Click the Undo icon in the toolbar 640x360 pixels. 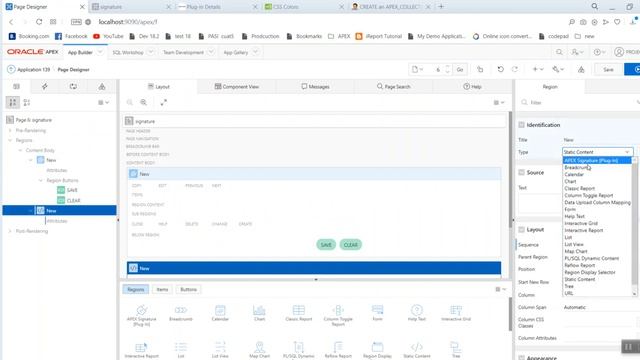point(500,69)
